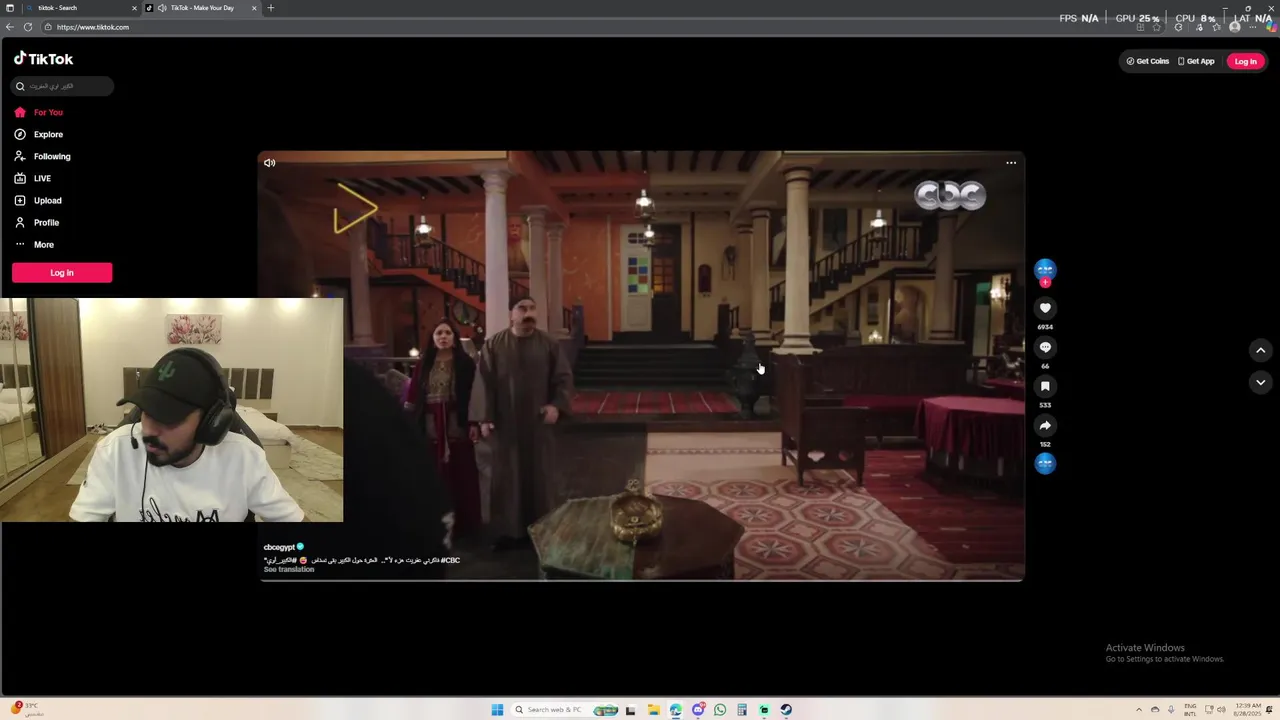Expand the More menu in sidebar

(34, 244)
